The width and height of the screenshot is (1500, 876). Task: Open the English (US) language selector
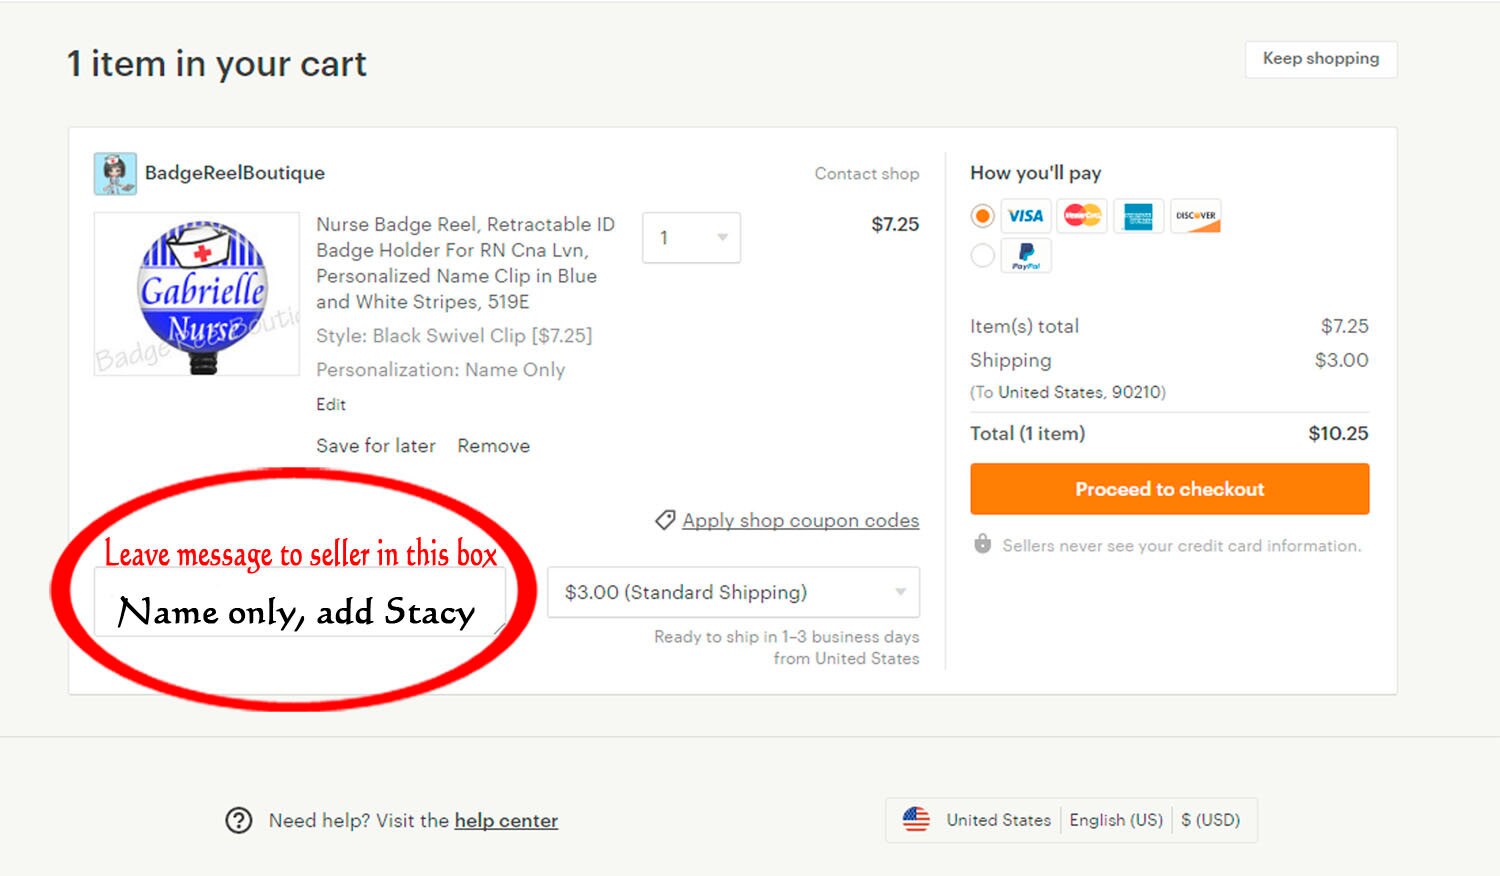pyautogui.click(x=1116, y=820)
